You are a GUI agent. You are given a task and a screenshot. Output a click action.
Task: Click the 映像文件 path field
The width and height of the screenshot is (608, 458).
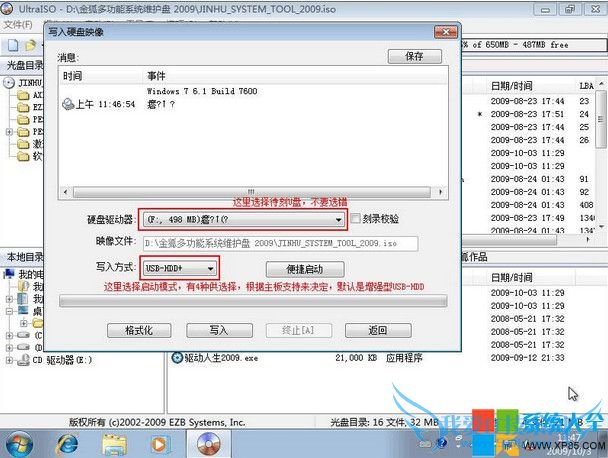tap(280, 244)
